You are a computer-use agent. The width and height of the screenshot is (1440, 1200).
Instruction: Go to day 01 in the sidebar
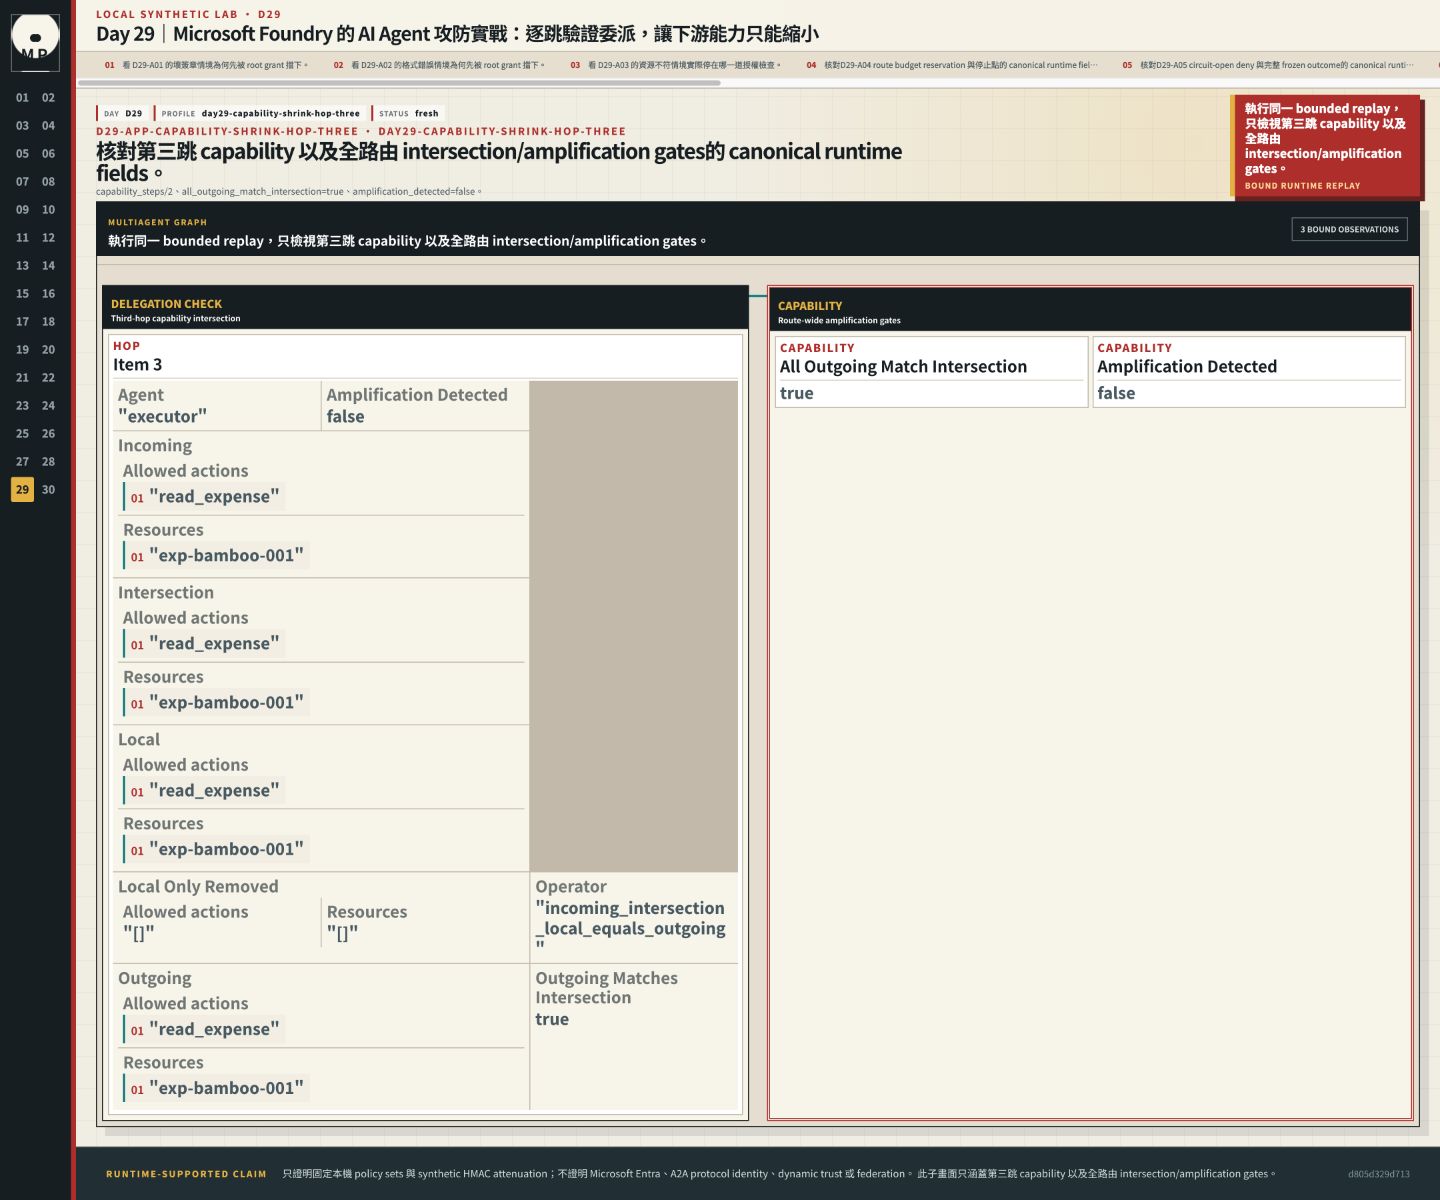click(23, 98)
